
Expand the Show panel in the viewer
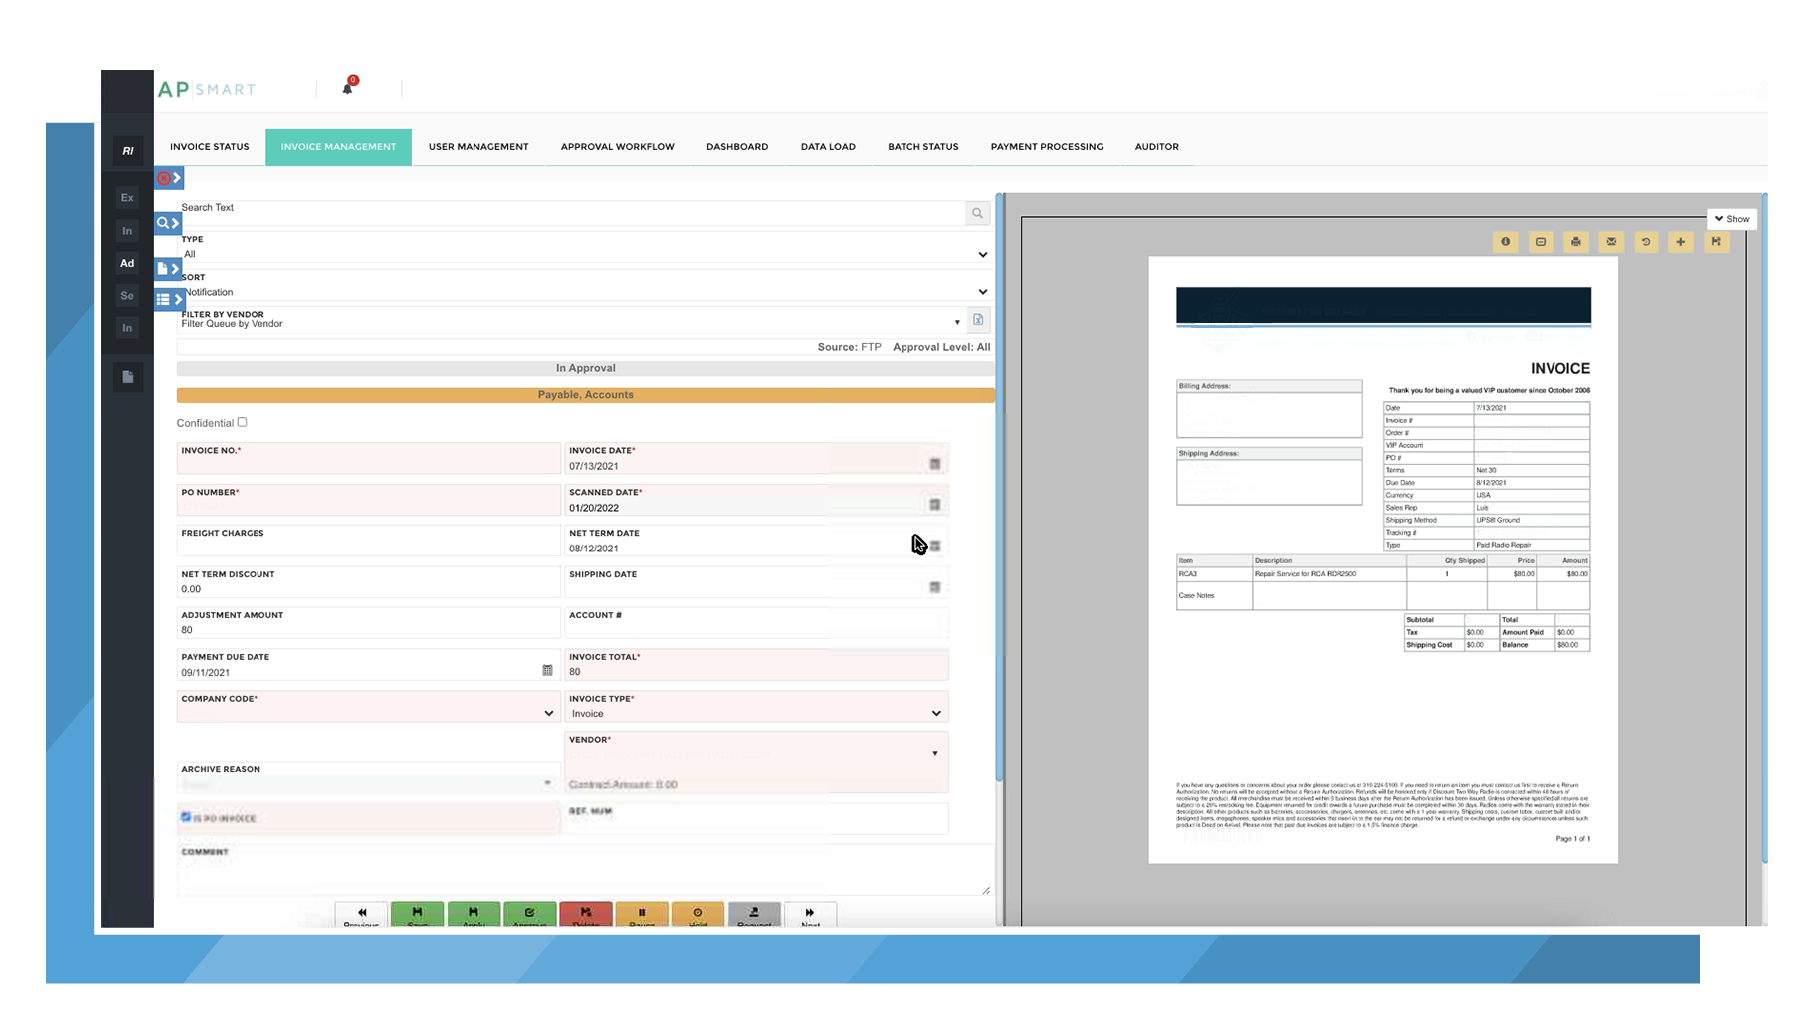click(x=1730, y=218)
